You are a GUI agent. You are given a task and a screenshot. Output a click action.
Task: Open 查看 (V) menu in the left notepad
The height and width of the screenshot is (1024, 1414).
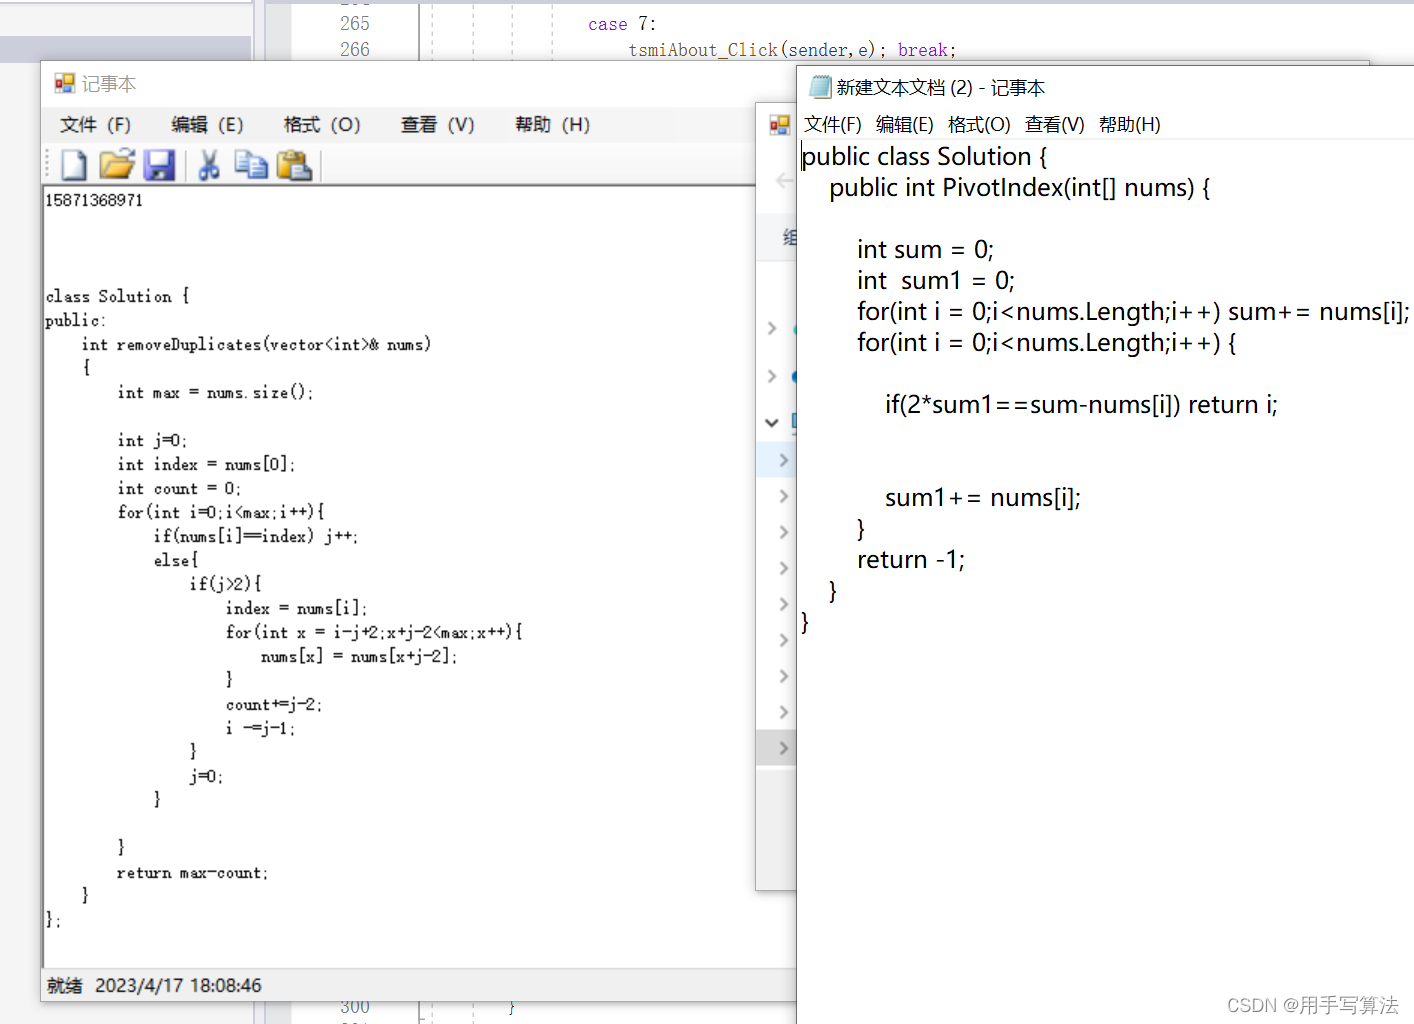pos(437,124)
